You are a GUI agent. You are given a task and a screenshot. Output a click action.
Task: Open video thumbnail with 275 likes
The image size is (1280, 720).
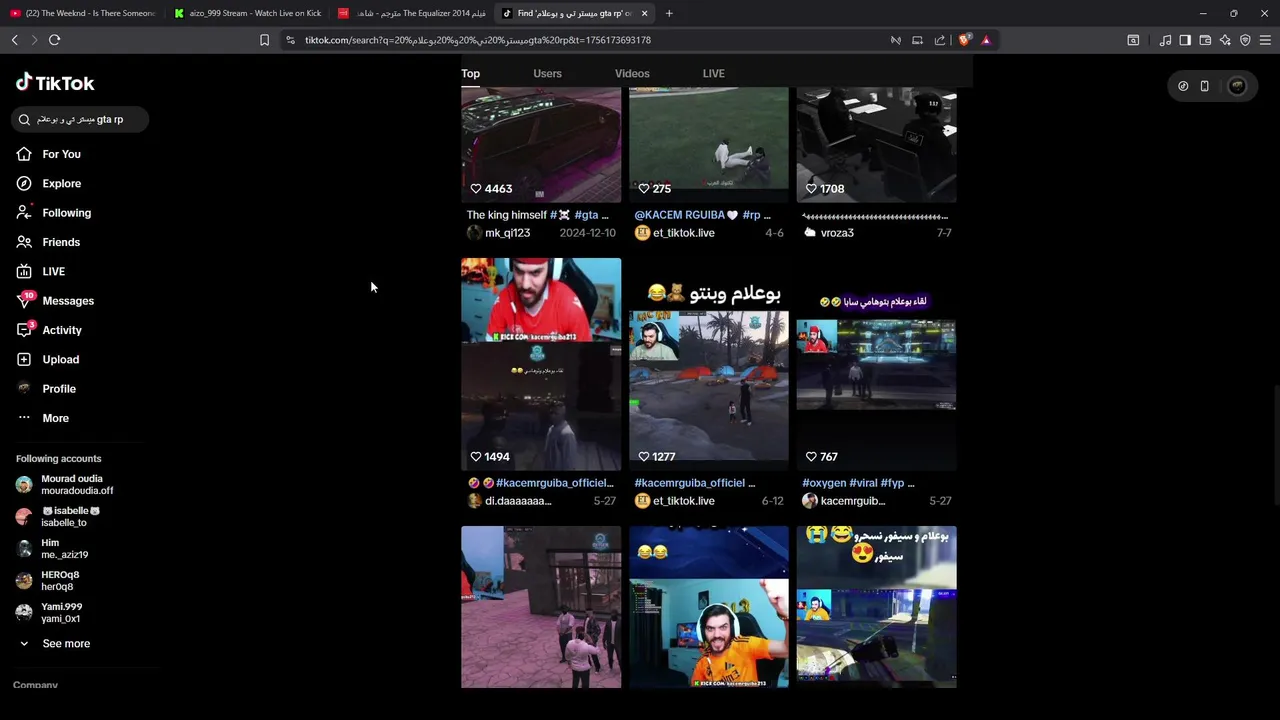click(709, 144)
